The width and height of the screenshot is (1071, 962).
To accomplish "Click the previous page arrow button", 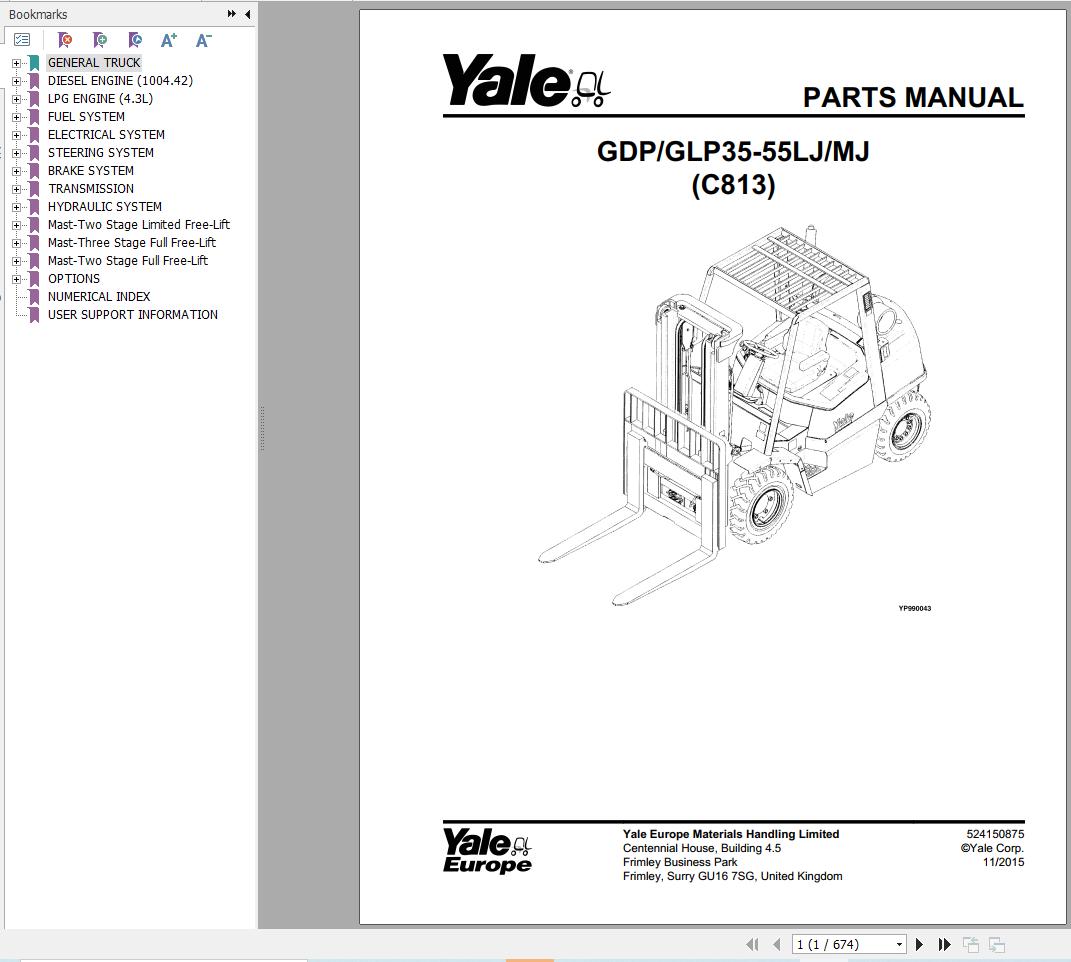I will (776, 943).
